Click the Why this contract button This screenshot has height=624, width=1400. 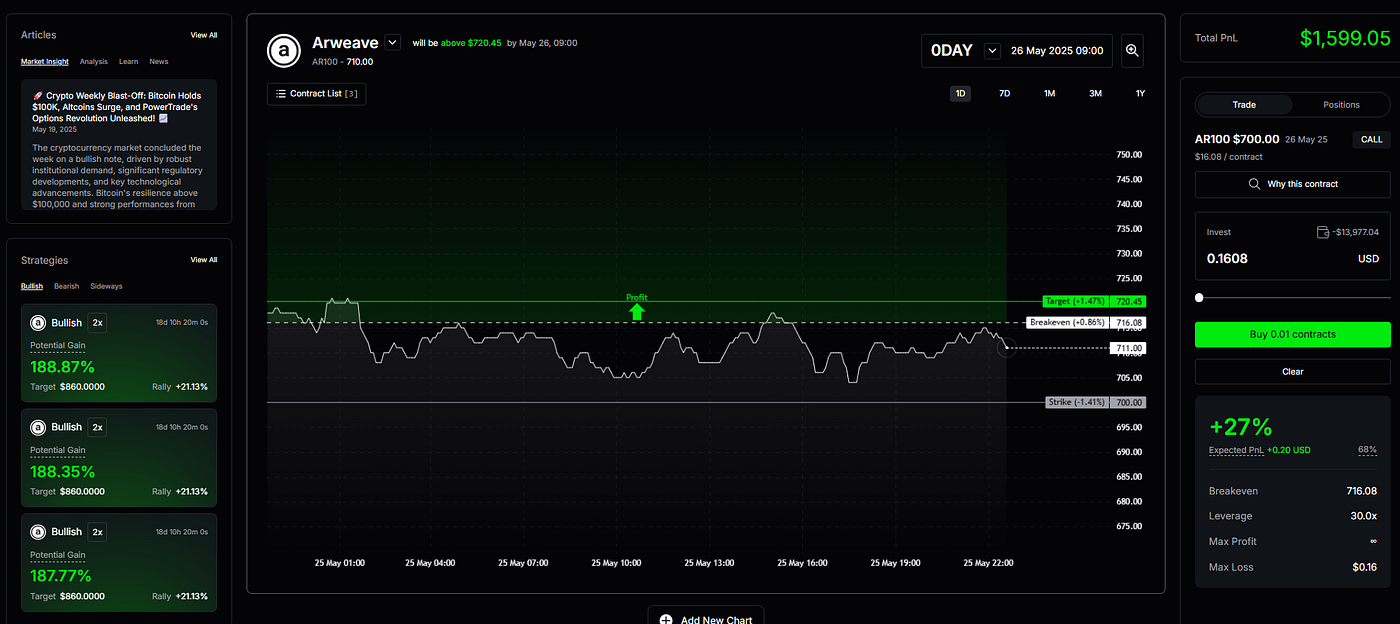pos(1292,184)
